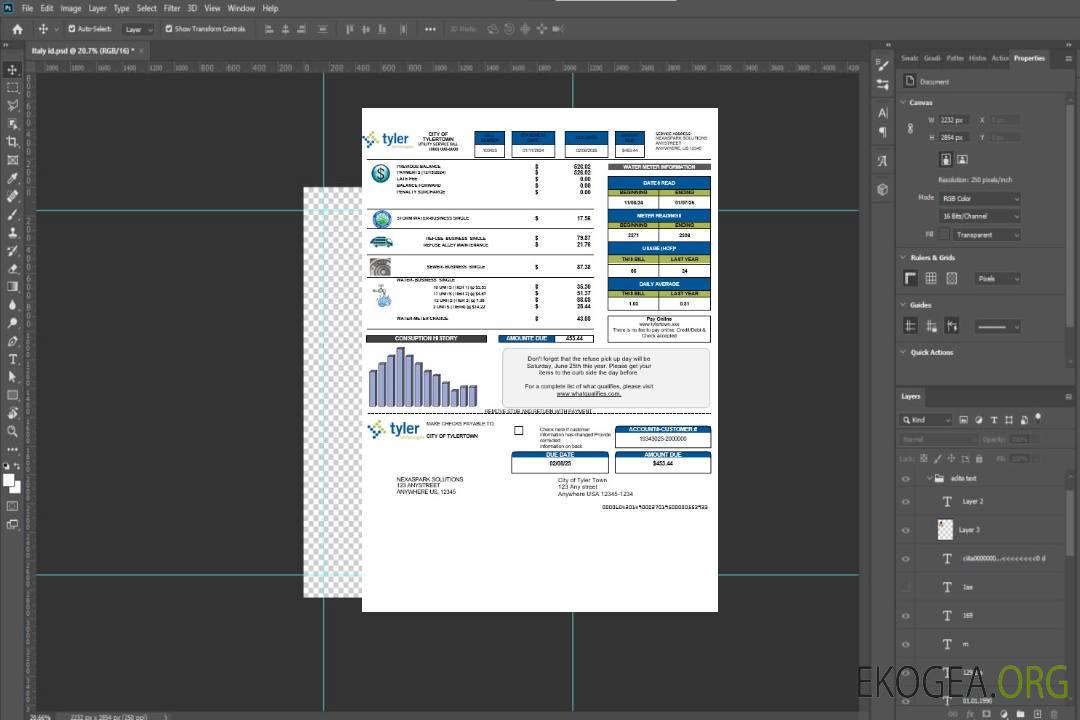The image size is (1080, 720).
Task: Open the Pixels ruler units dropdown
Action: (998, 278)
